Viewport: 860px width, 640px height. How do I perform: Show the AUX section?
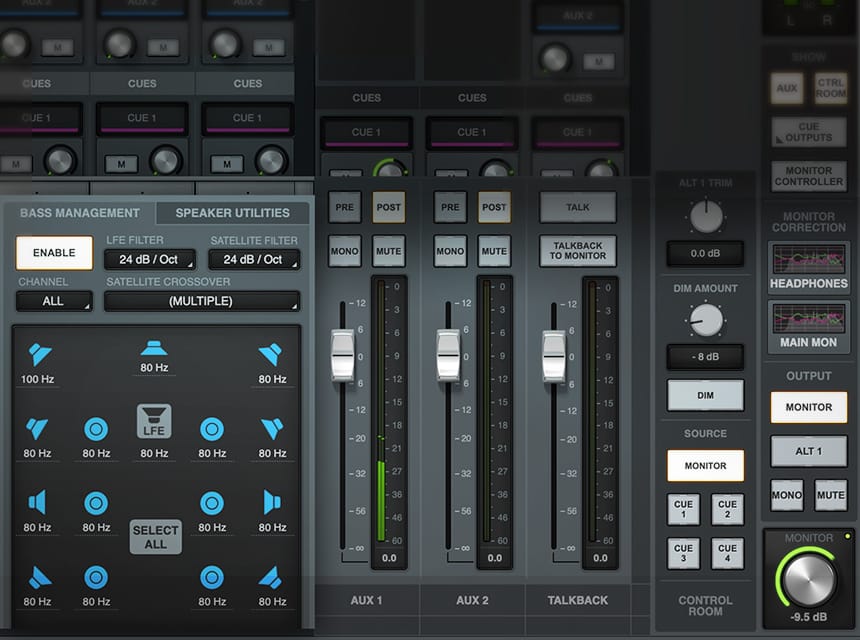coord(787,88)
